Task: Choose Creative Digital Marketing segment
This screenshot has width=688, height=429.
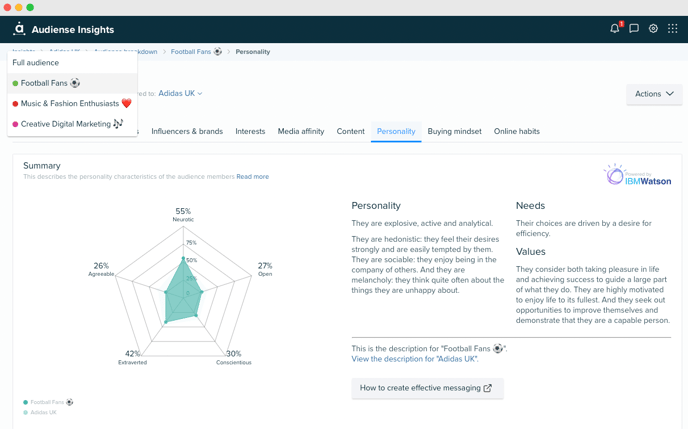Action: pyautogui.click(x=72, y=124)
